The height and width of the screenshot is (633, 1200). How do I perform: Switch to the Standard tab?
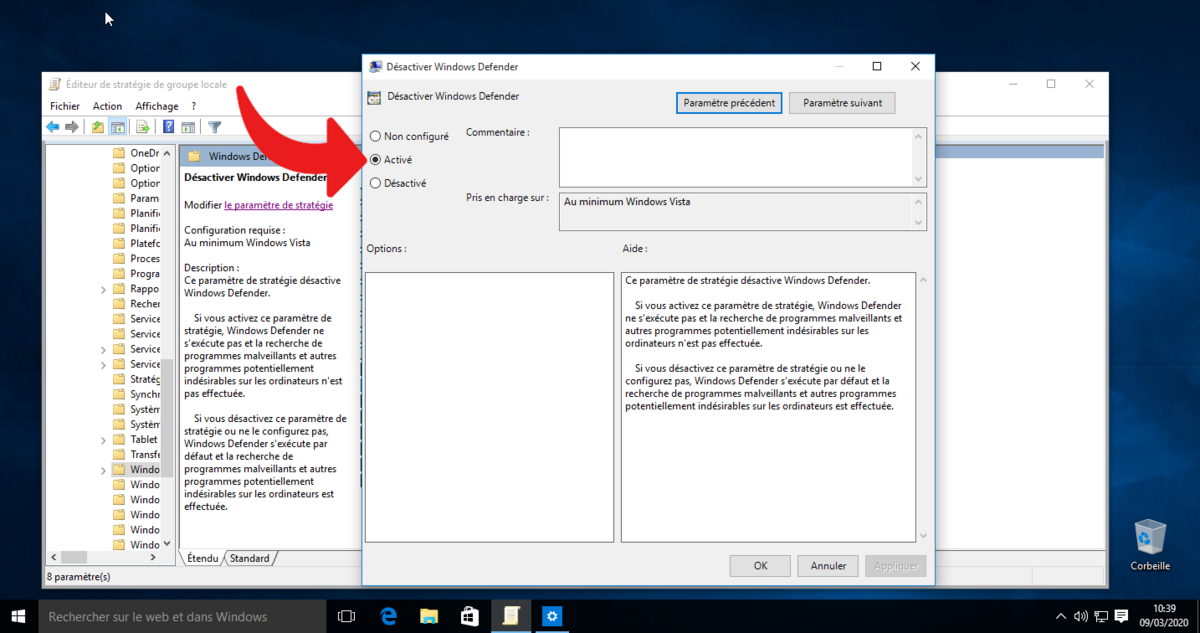(249, 558)
